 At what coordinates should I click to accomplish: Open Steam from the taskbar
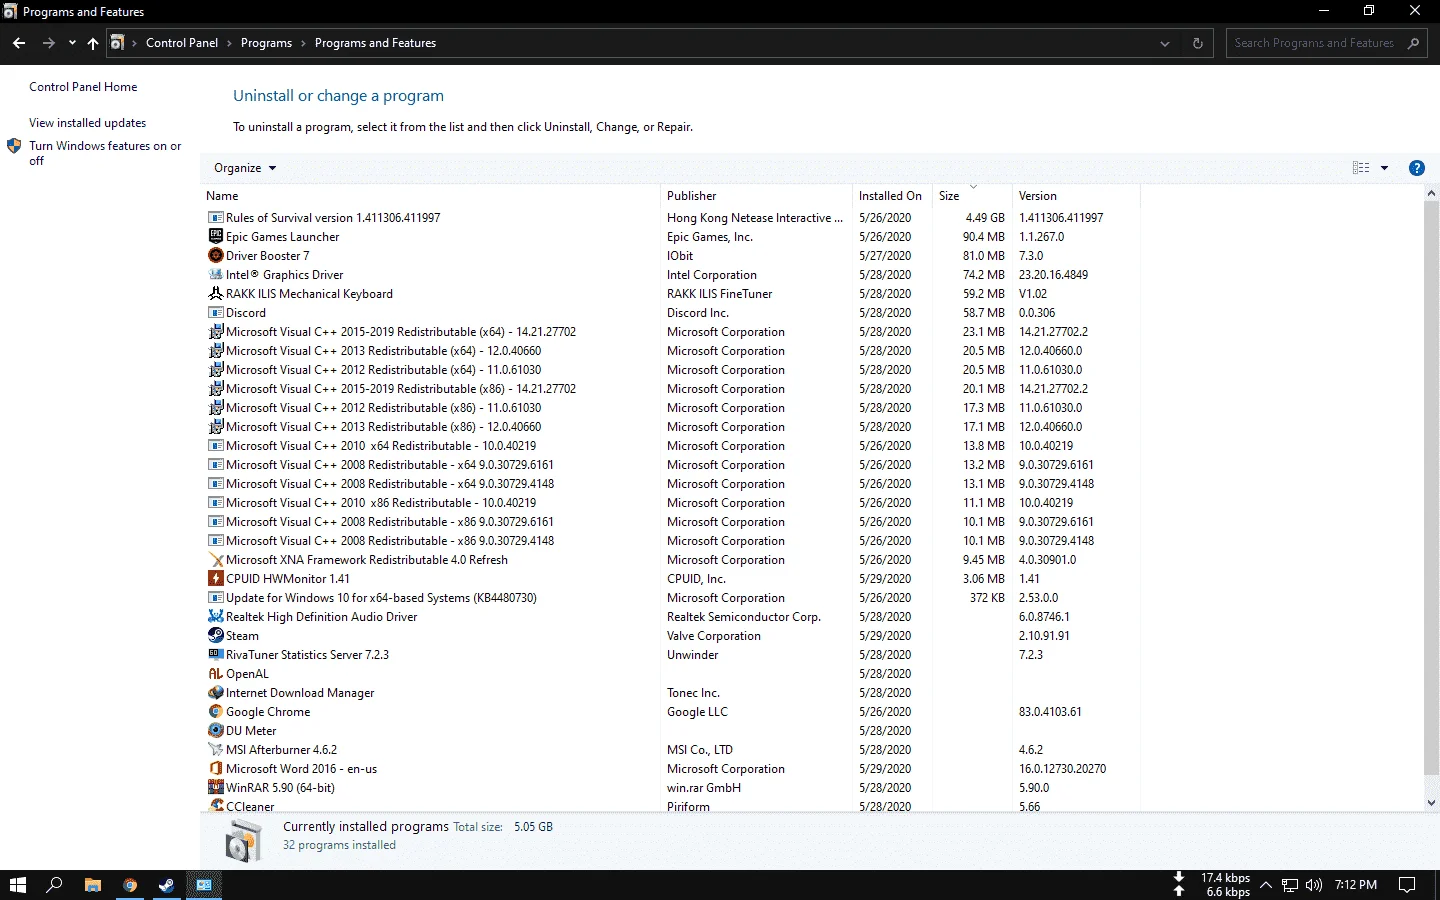click(167, 885)
